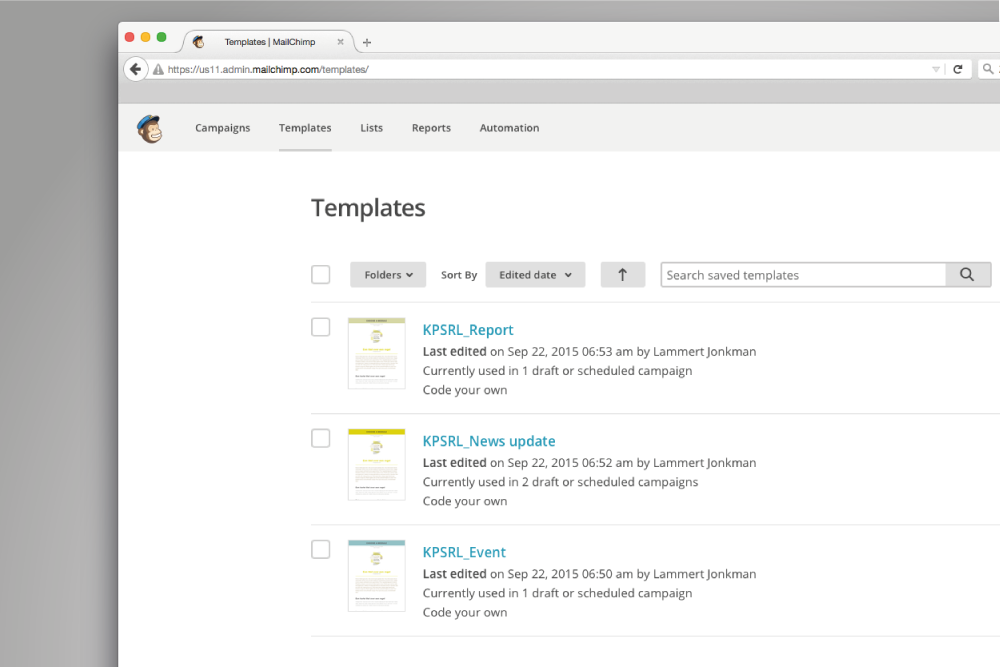Open the KPSRL_Report template link

467,330
